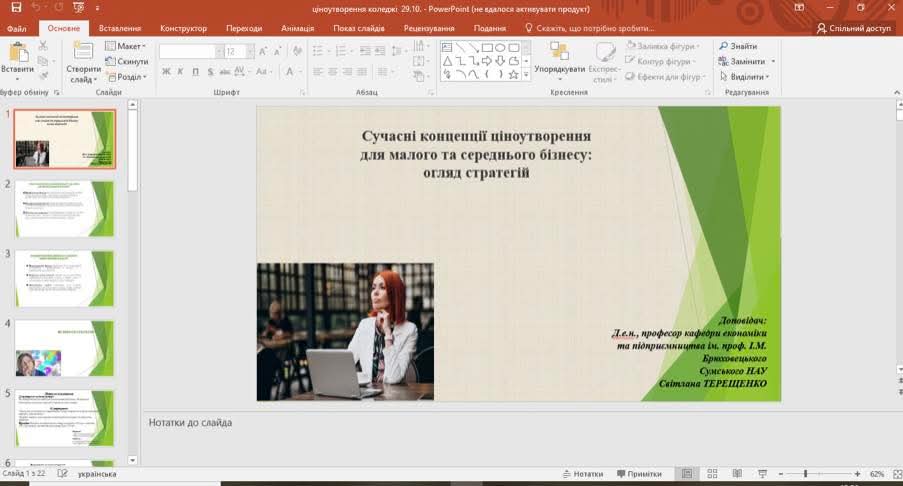This screenshot has height=486, width=903.
Task: Click the Arrange (Упорядкувати) icon
Action: (x=559, y=50)
